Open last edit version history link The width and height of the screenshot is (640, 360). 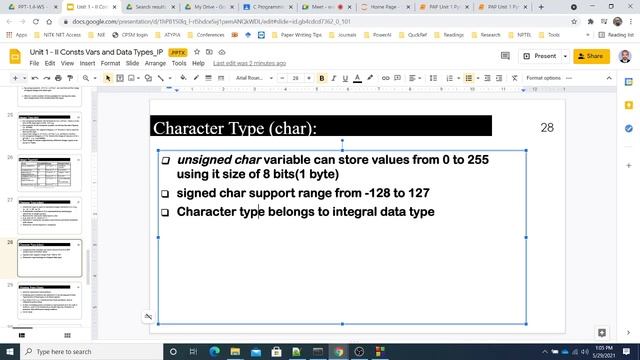(249, 63)
